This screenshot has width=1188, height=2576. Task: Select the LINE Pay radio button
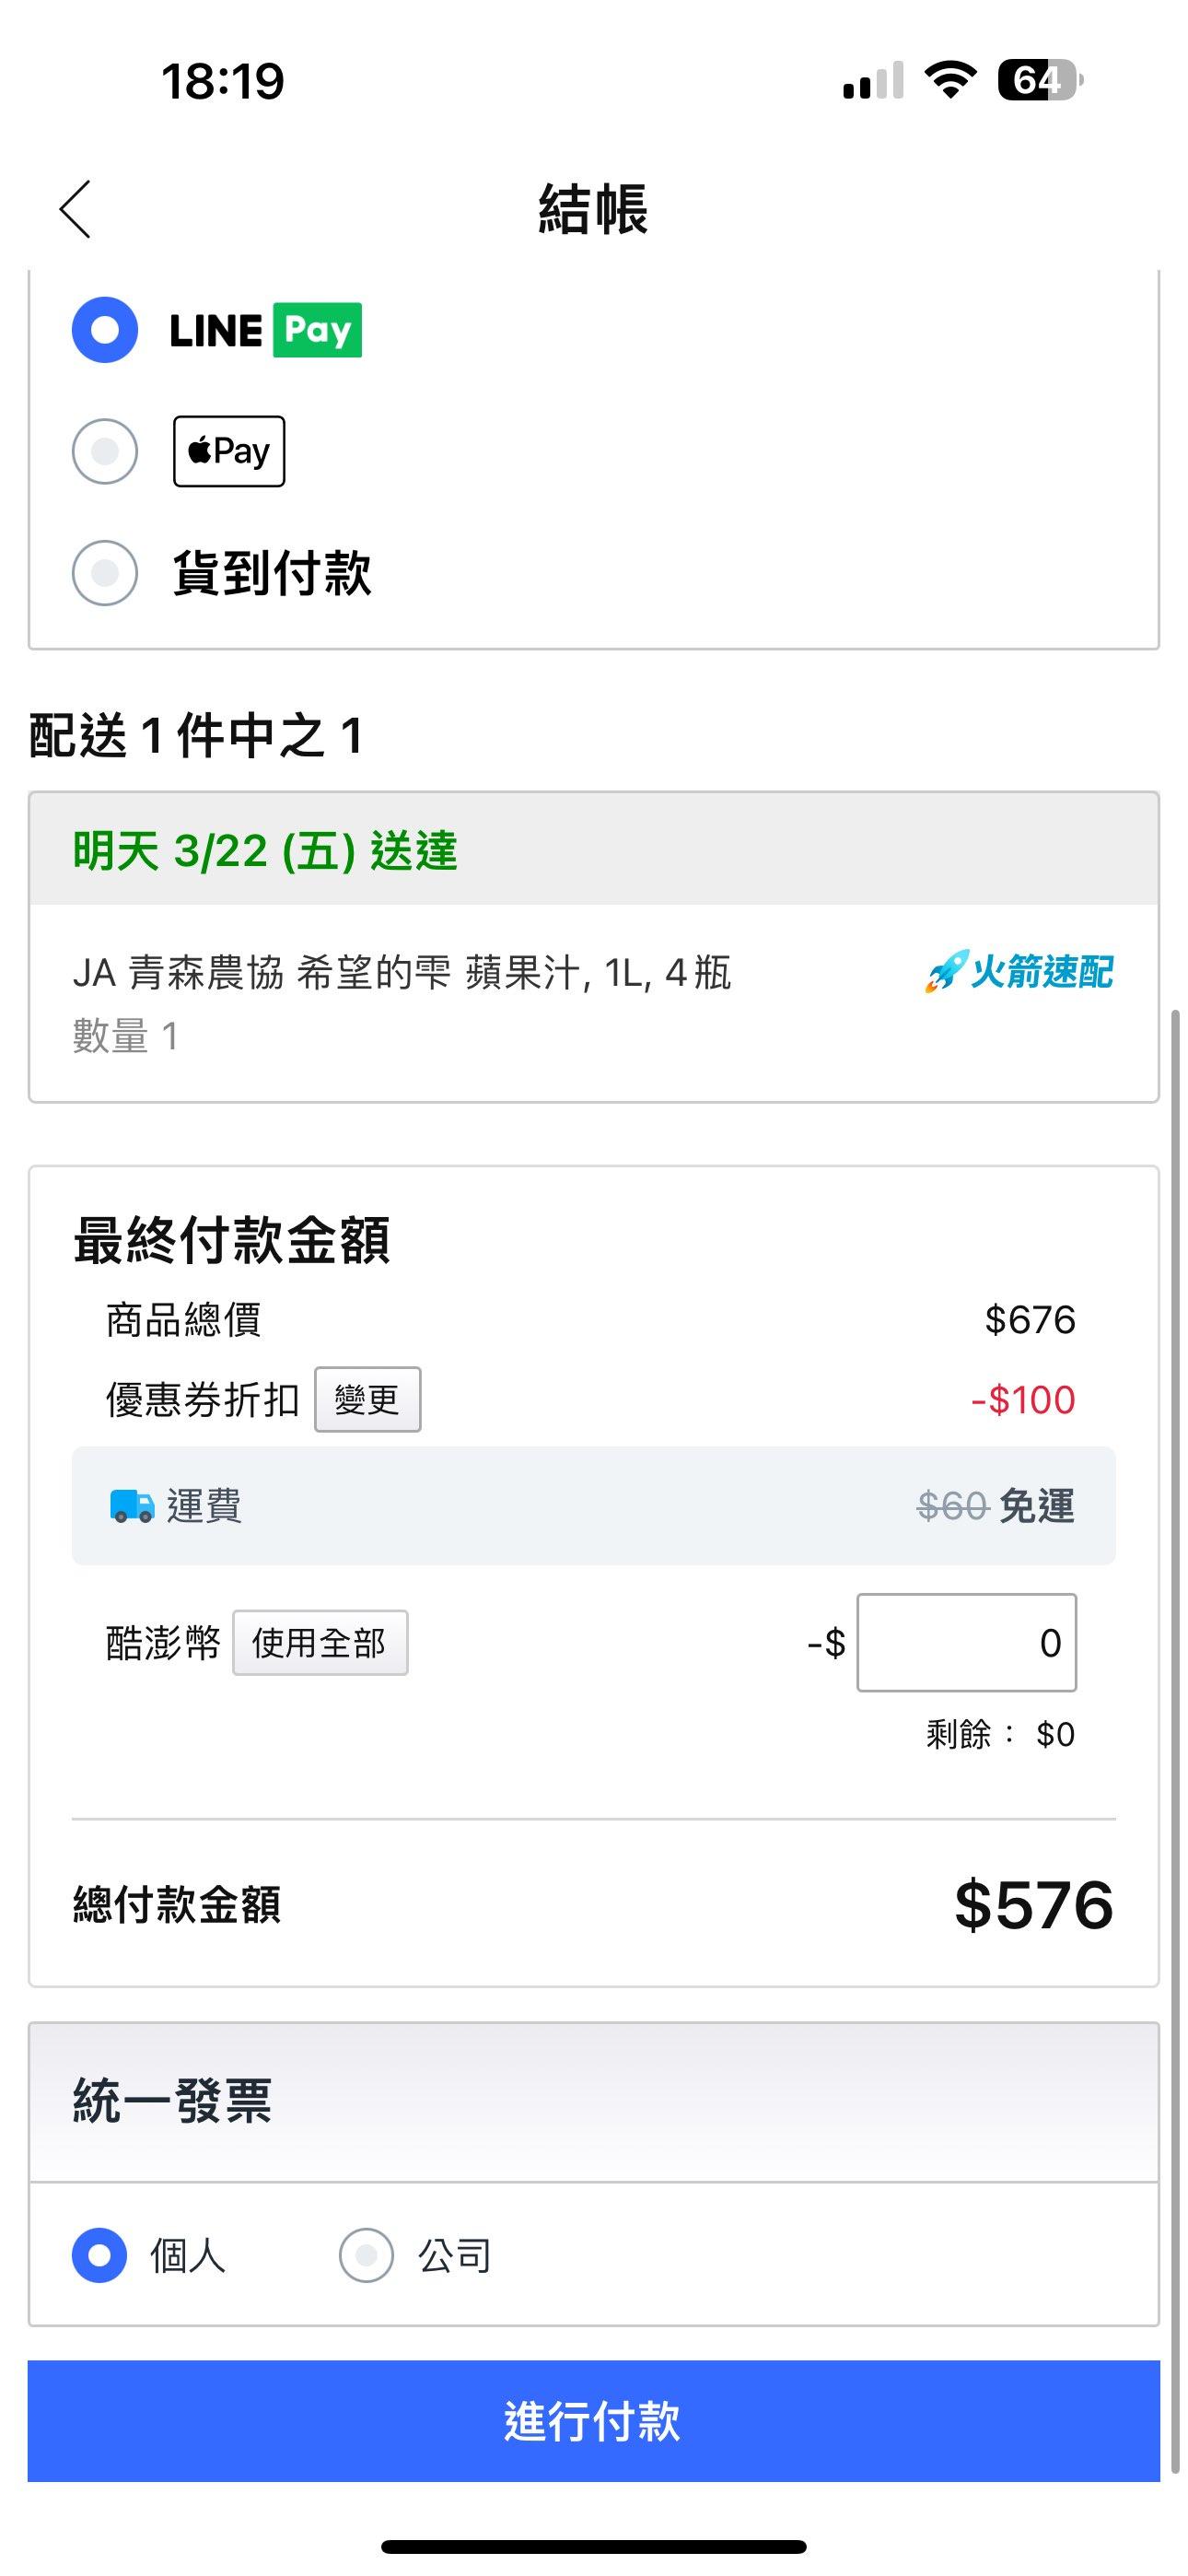[x=105, y=330]
